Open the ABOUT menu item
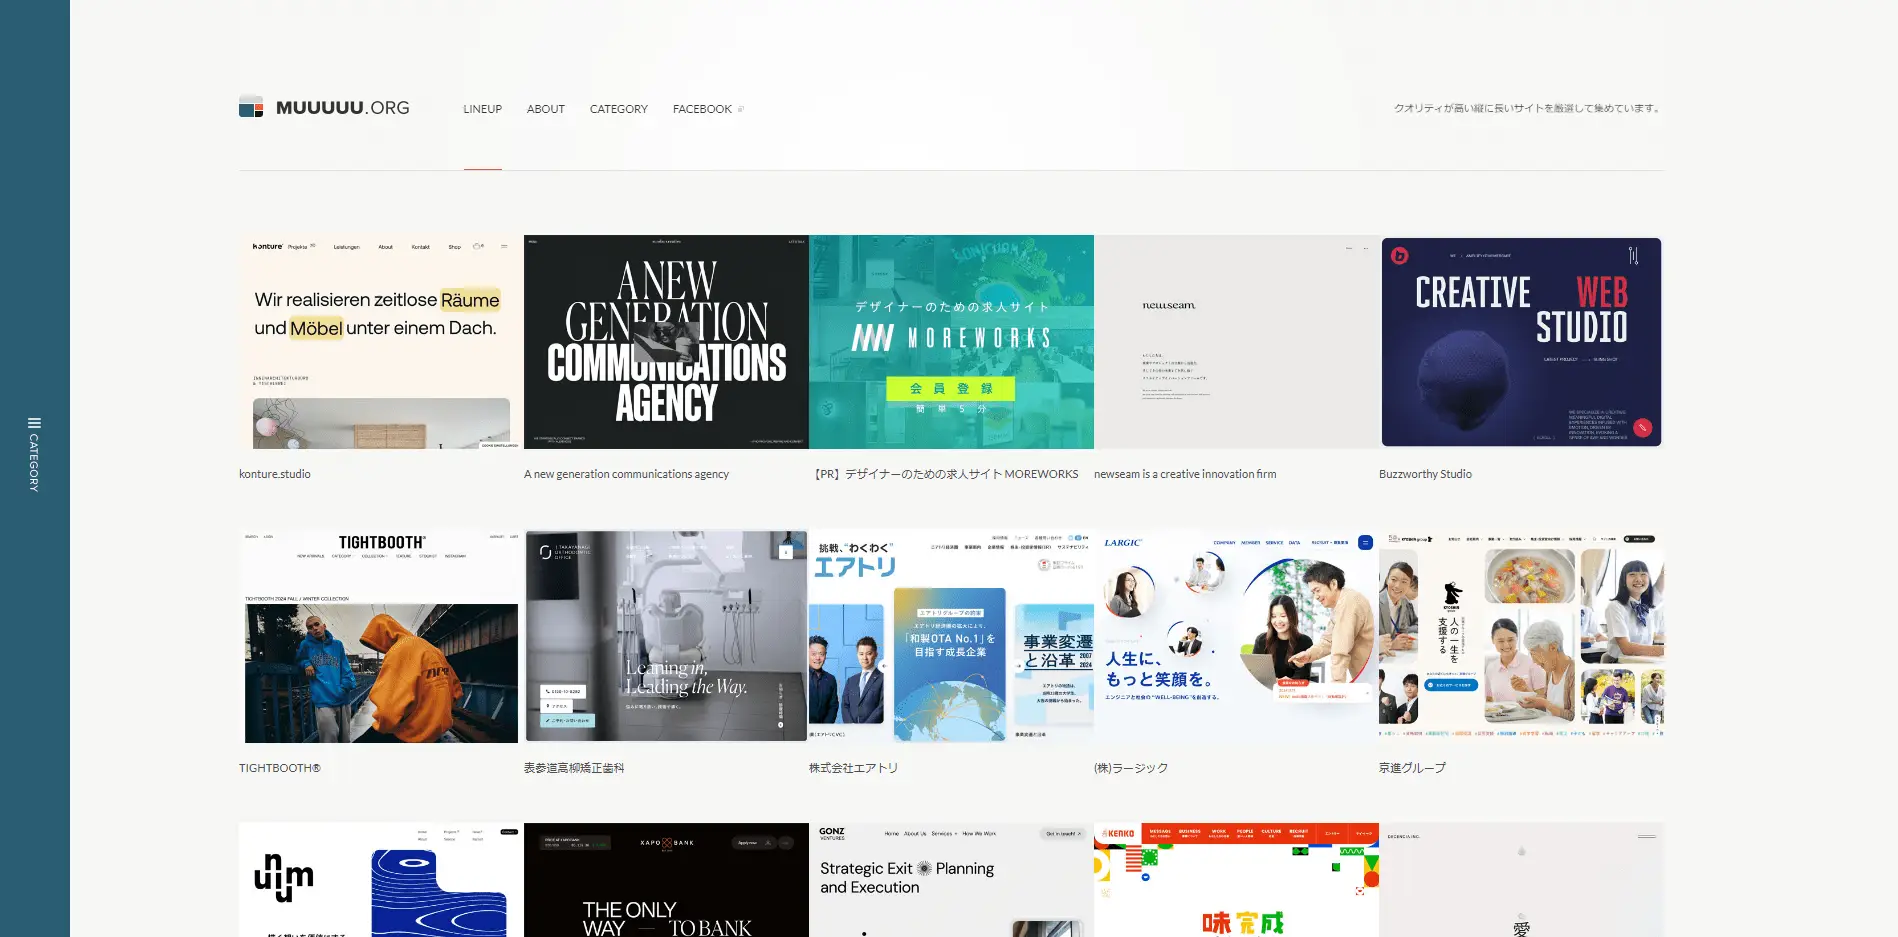This screenshot has height=937, width=1898. [546, 109]
